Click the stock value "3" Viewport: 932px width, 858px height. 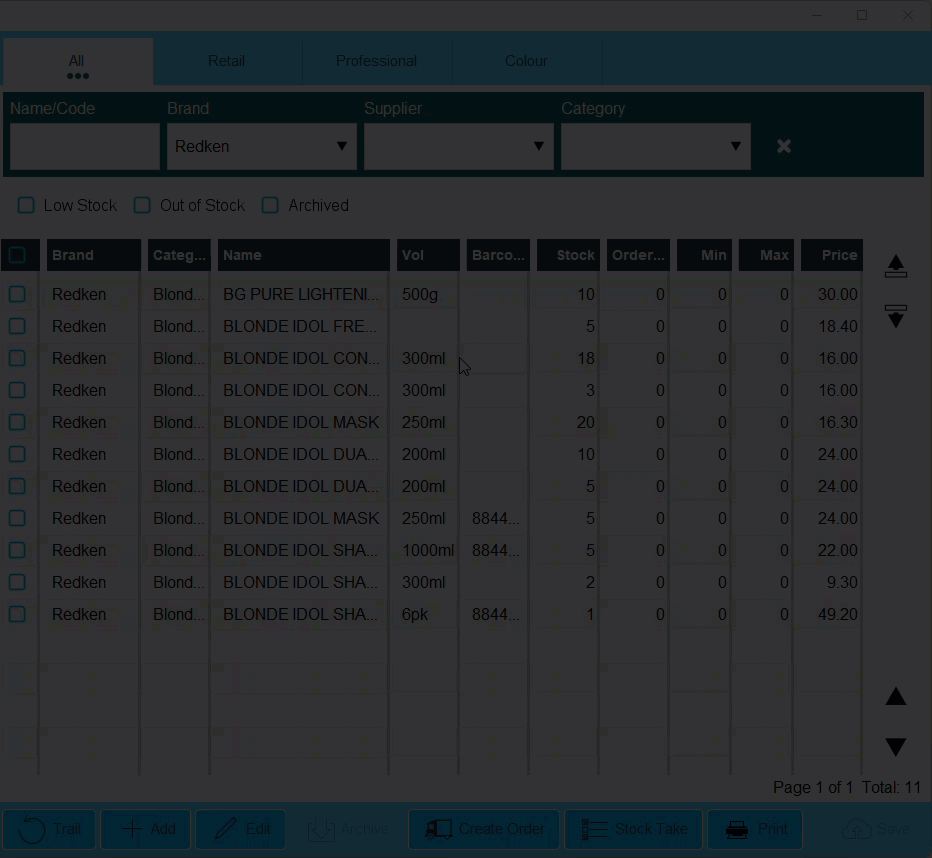pyautogui.click(x=590, y=390)
